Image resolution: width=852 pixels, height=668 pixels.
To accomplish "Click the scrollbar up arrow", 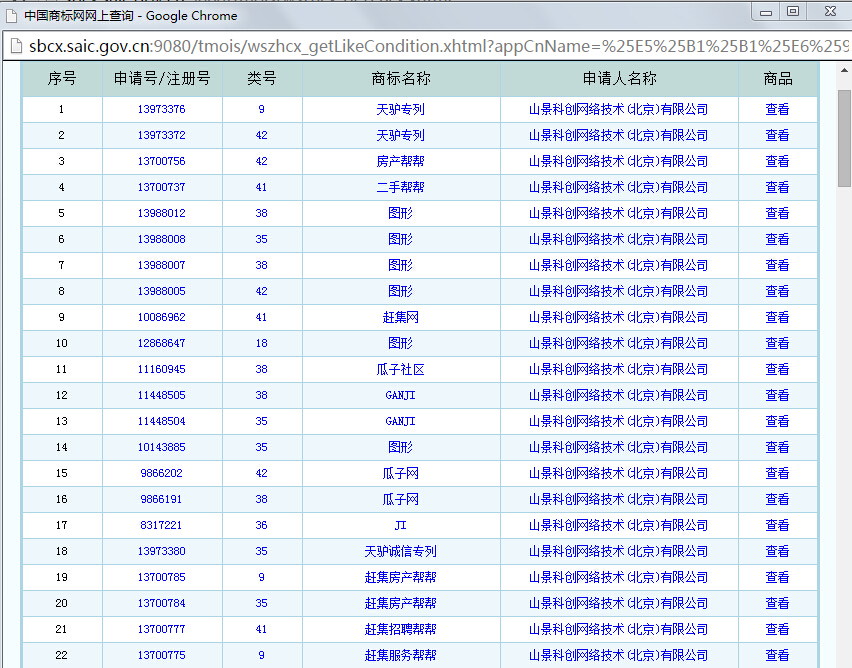I will point(844,71).
